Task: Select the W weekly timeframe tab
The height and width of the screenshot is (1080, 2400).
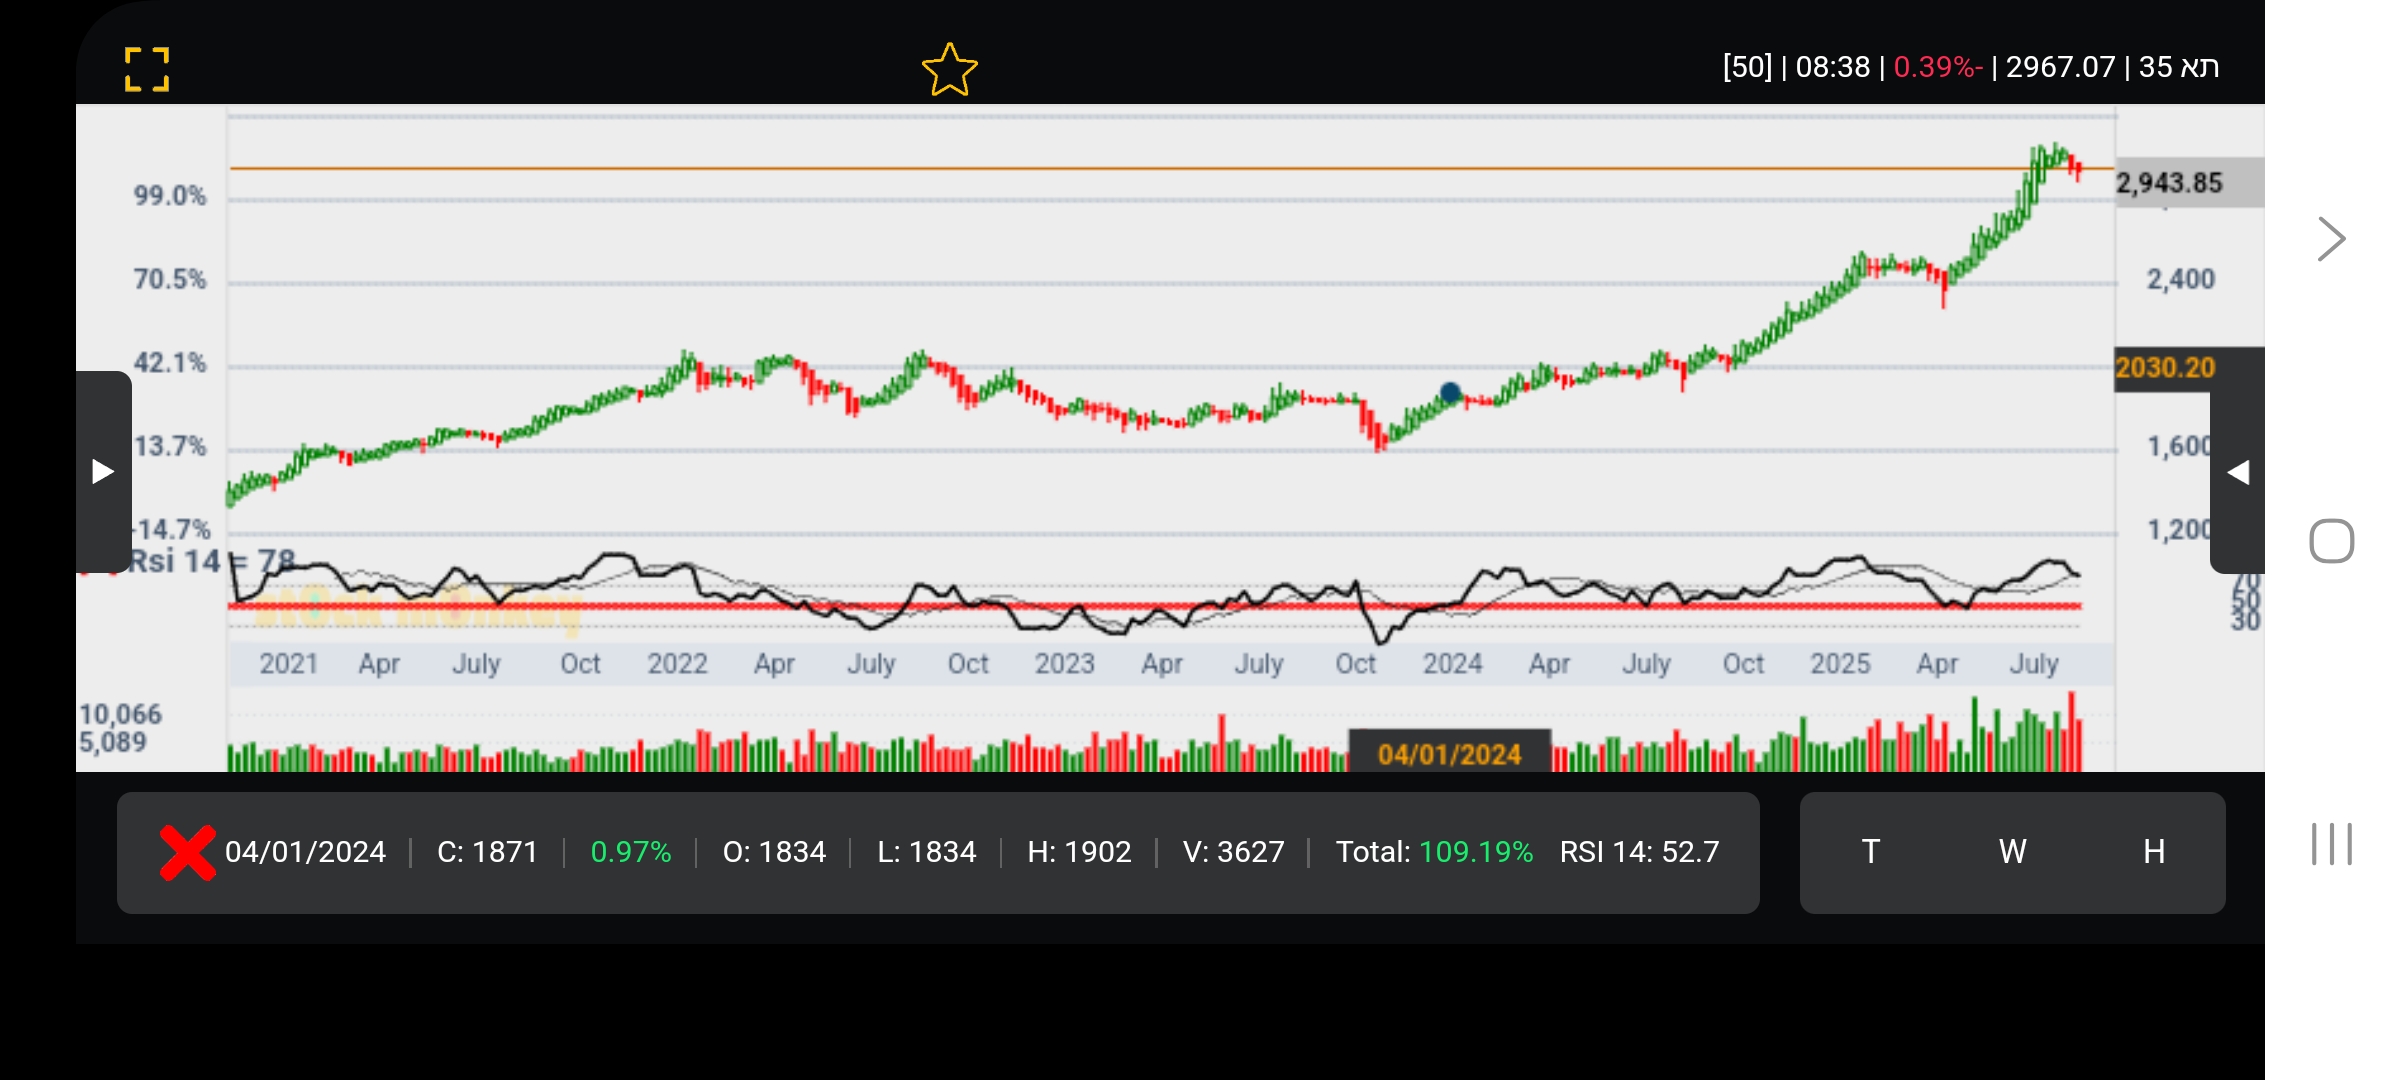Action: pos(2012,852)
